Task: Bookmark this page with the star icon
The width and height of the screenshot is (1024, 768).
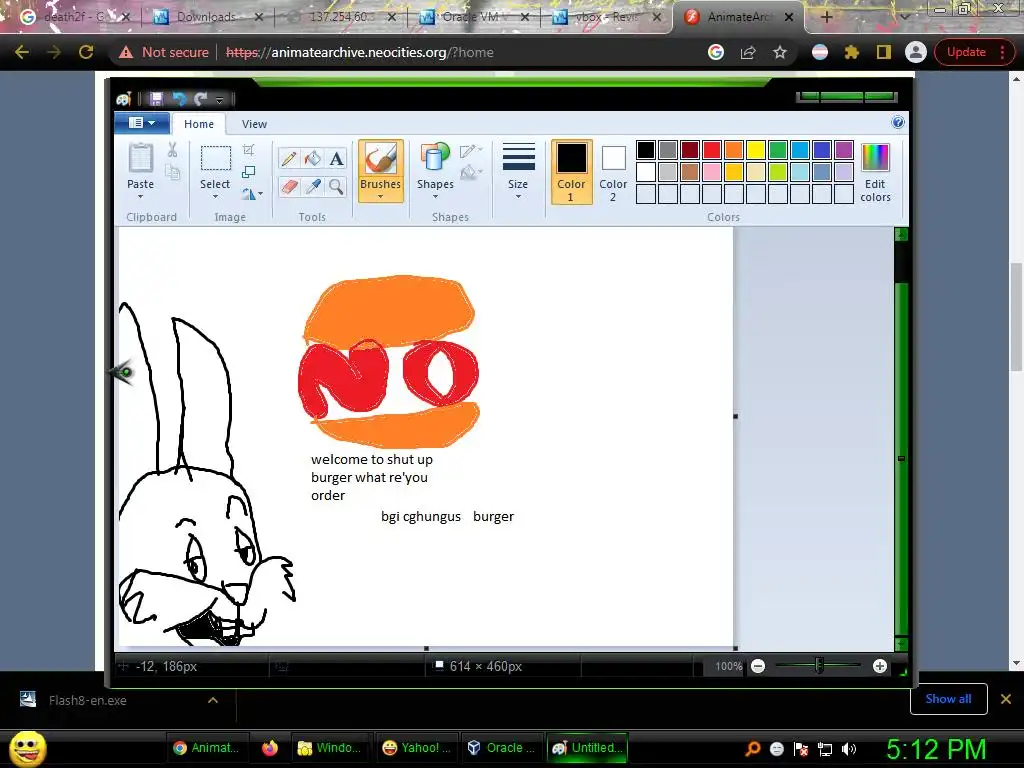Action: (x=780, y=52)
